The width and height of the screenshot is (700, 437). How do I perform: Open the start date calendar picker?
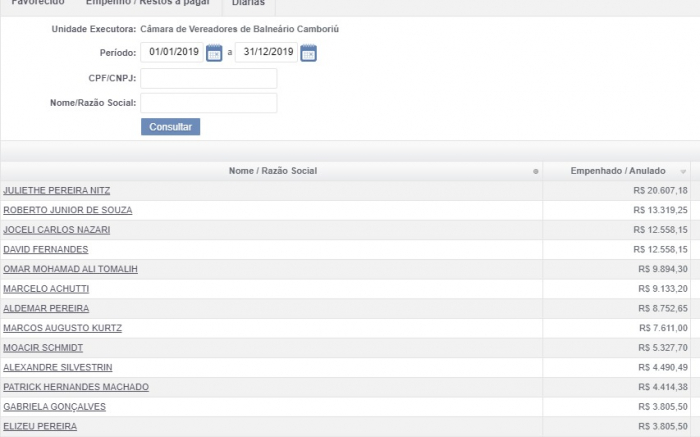click(214, 53)
